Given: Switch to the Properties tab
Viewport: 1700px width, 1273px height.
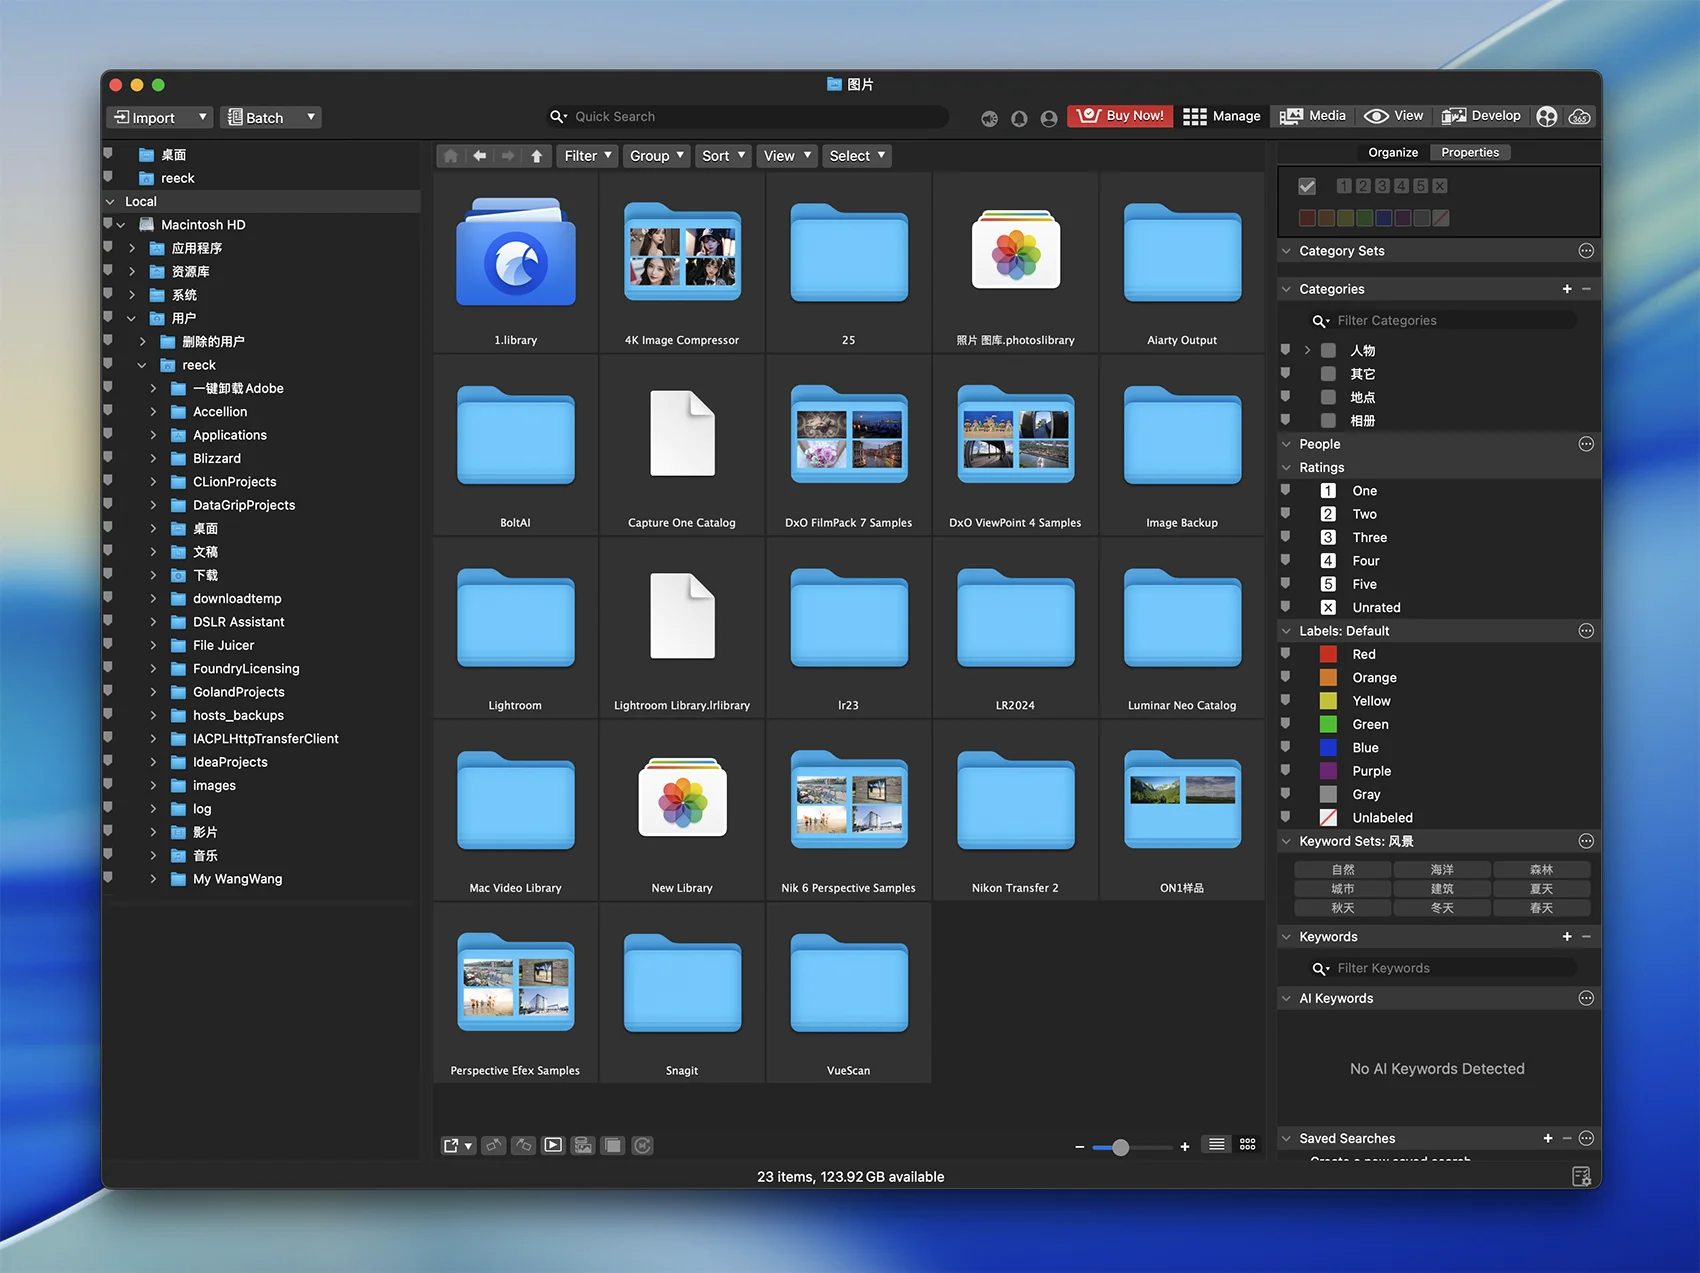Looking at the screenshot, I should tap(1469, 152).
